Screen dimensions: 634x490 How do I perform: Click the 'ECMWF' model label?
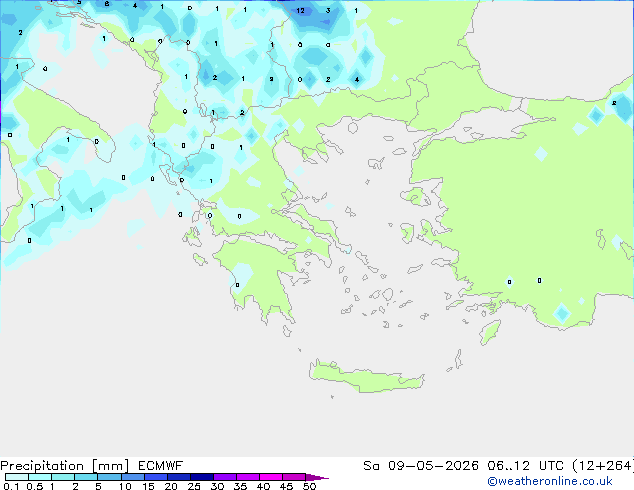(161, 466)
